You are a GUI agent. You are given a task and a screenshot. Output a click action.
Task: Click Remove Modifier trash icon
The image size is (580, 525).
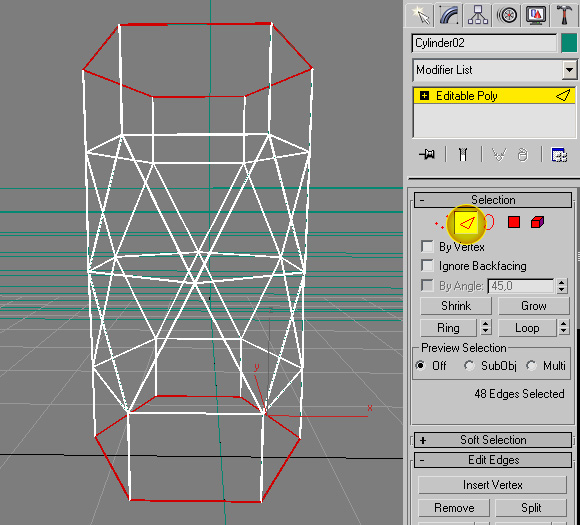pyautogui.click(x=522, y=155)
